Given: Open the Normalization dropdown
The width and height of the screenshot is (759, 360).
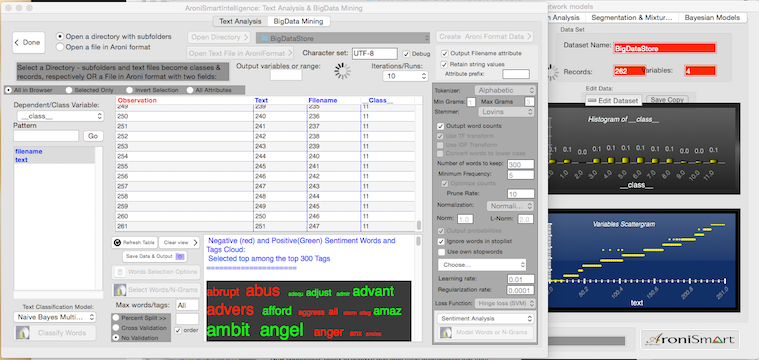Looking at the screenshot, I should (510, 206).
